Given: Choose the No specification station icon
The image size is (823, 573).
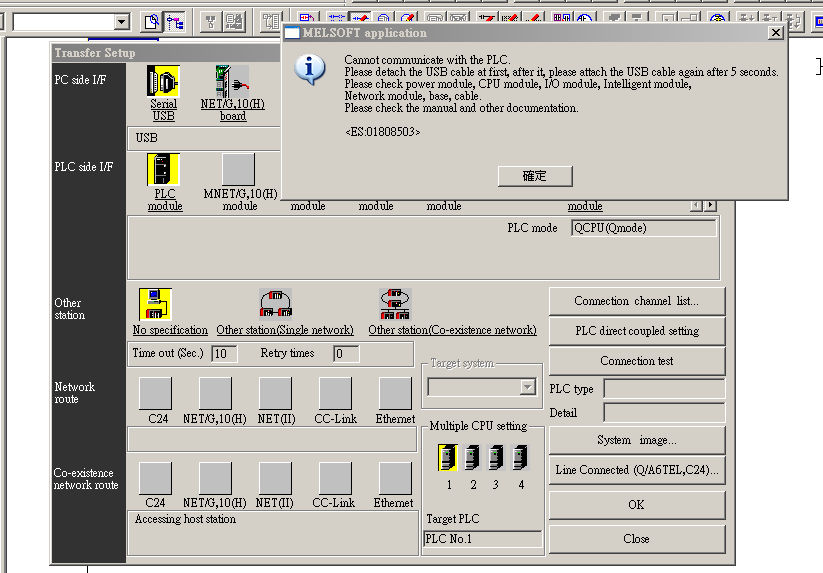Looking at the screenshot, I should [155, 304].
